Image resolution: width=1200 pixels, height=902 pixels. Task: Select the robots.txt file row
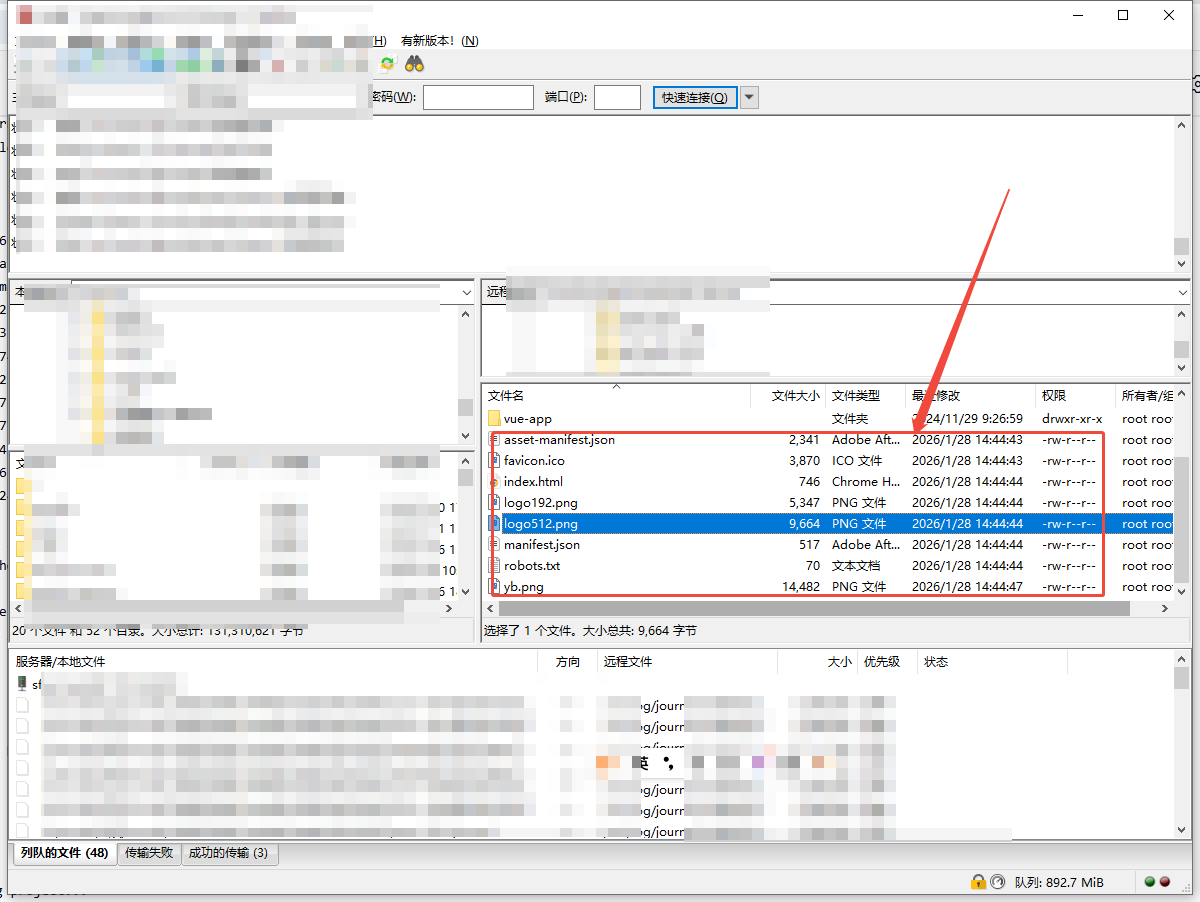(x=532, y=566)
